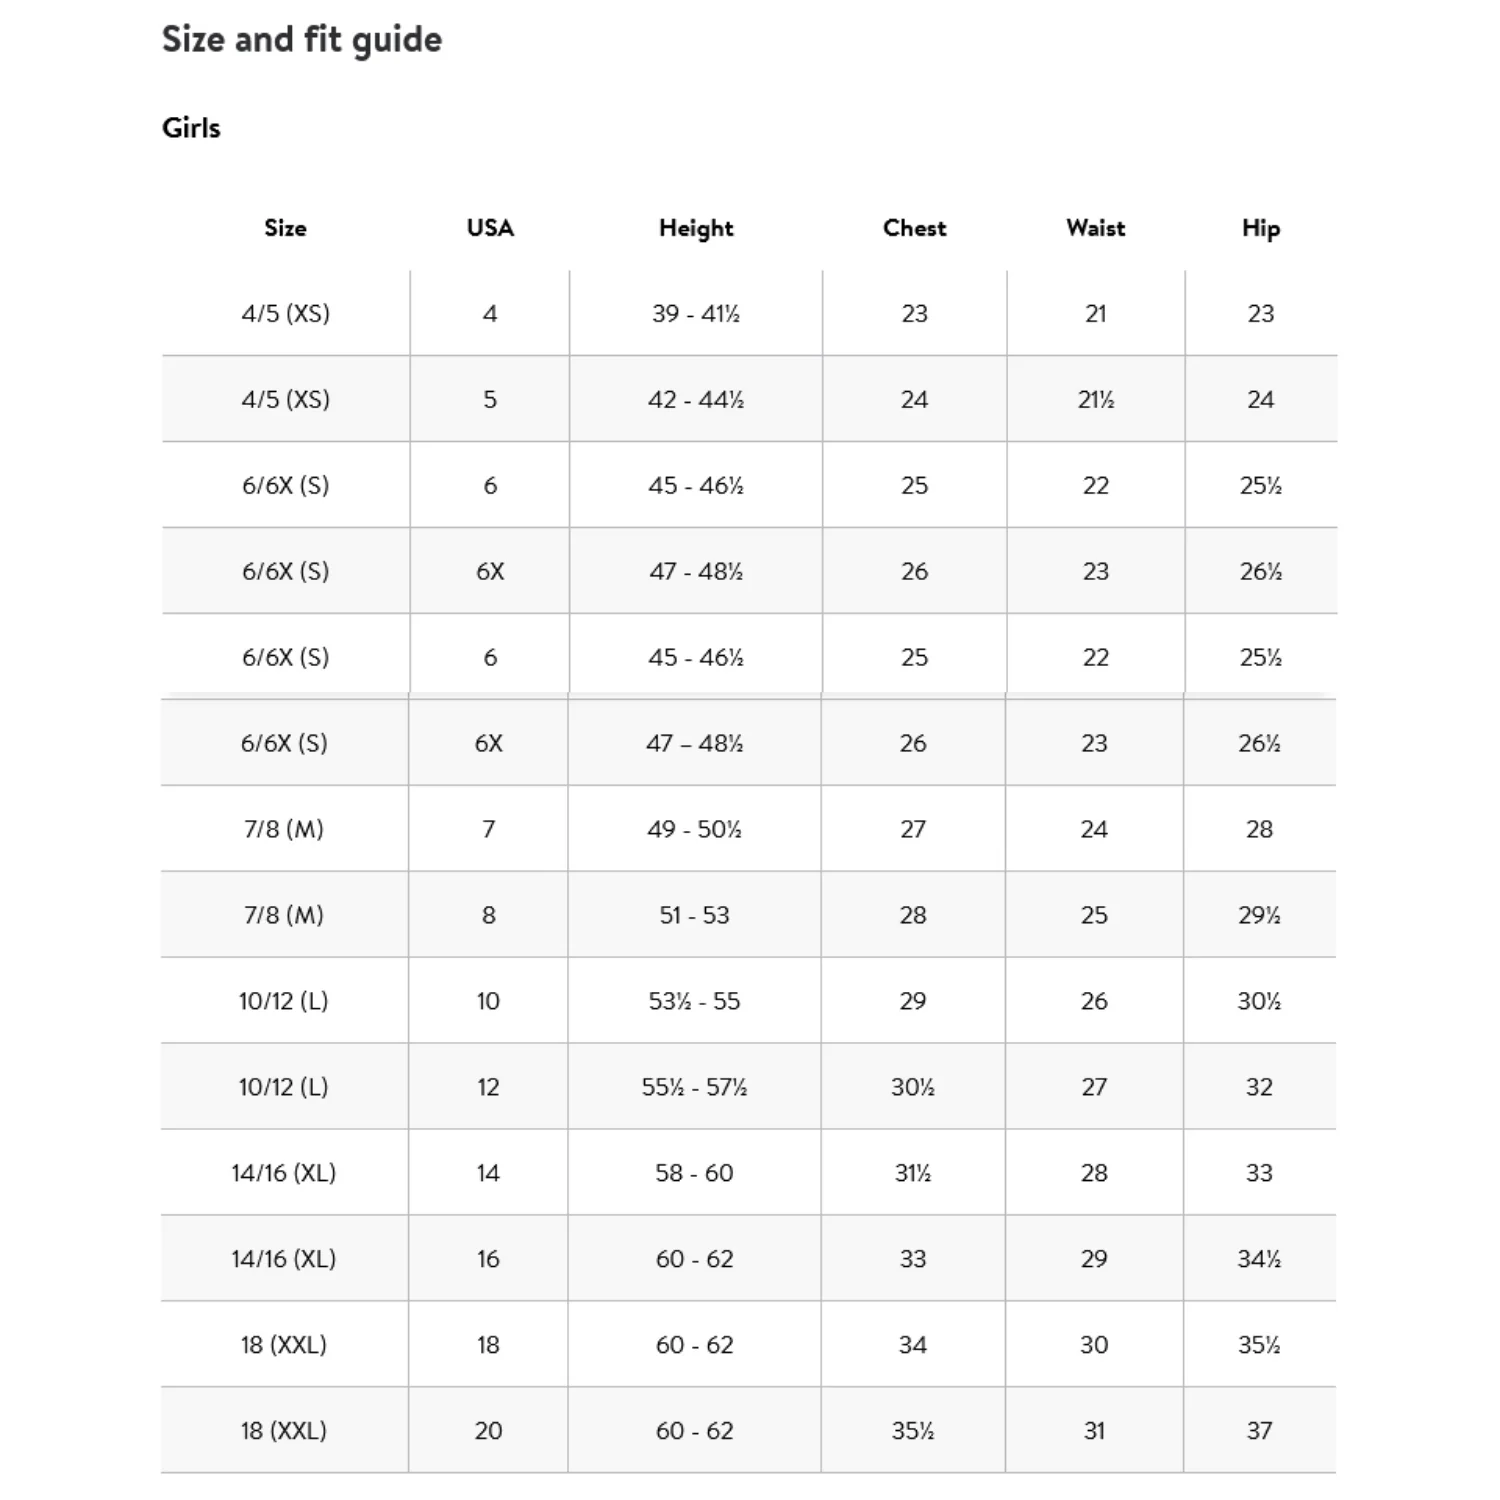
Task: Select the 10/12 (L) size 10 row label
Action: (x=284, y=1001)
